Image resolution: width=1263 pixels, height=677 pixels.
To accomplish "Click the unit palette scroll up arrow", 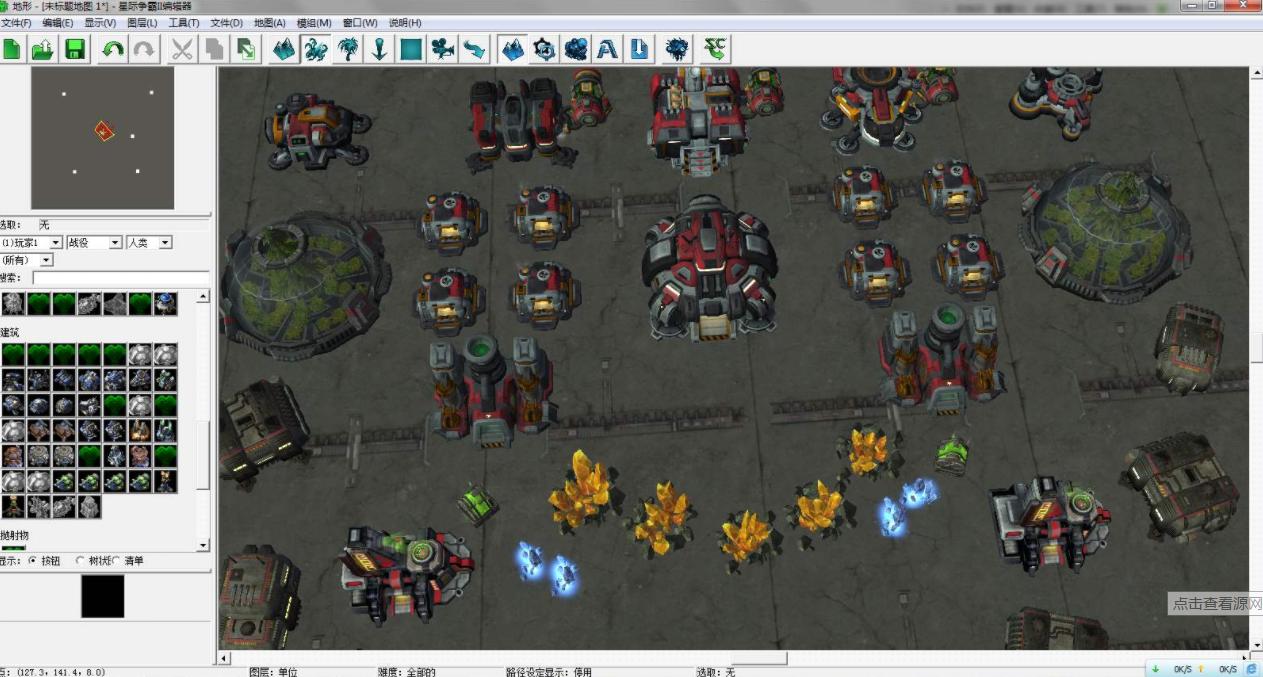I will click(x=204, y=297).
